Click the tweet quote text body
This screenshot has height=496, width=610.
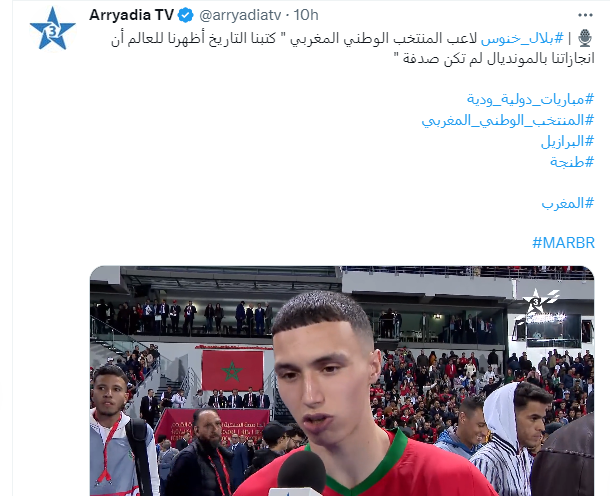pos(352,48)
